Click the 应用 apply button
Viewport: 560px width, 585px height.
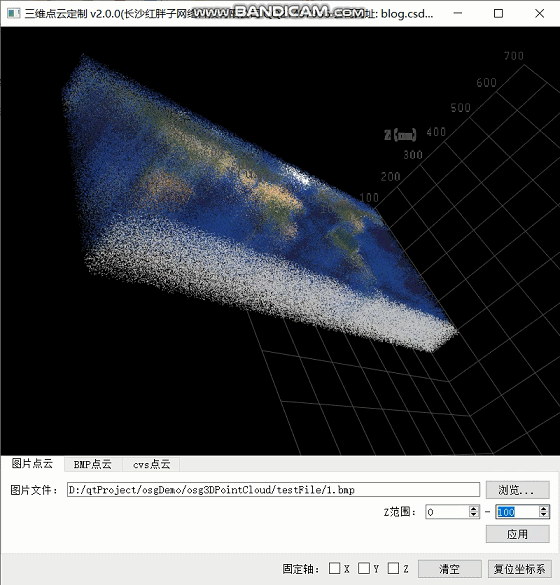pyautogui.click(x=517, y=534)
